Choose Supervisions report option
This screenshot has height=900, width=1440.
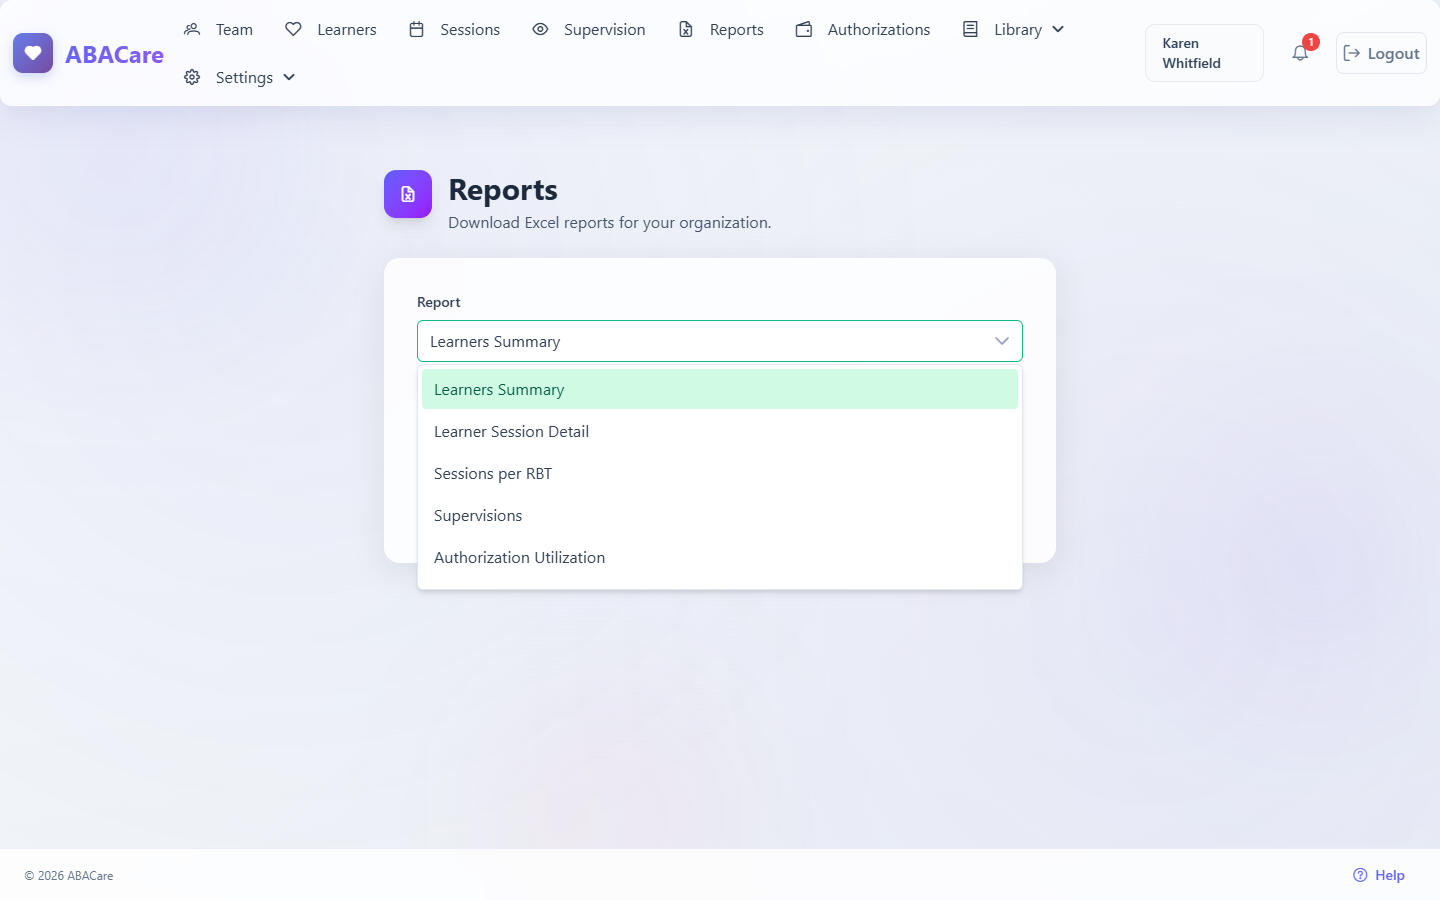720,515
